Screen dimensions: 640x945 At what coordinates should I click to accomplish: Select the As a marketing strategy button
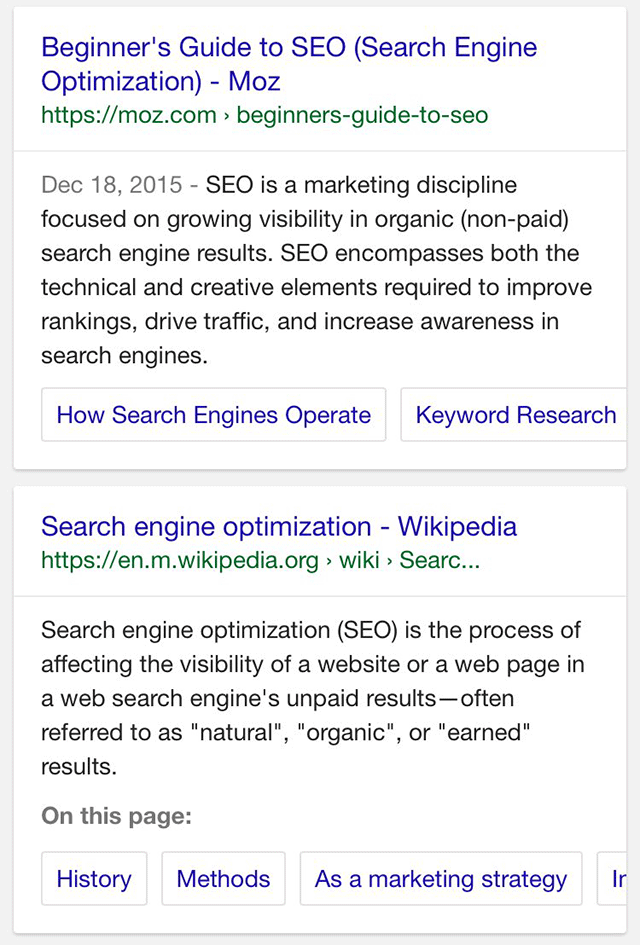coord(440,879)
